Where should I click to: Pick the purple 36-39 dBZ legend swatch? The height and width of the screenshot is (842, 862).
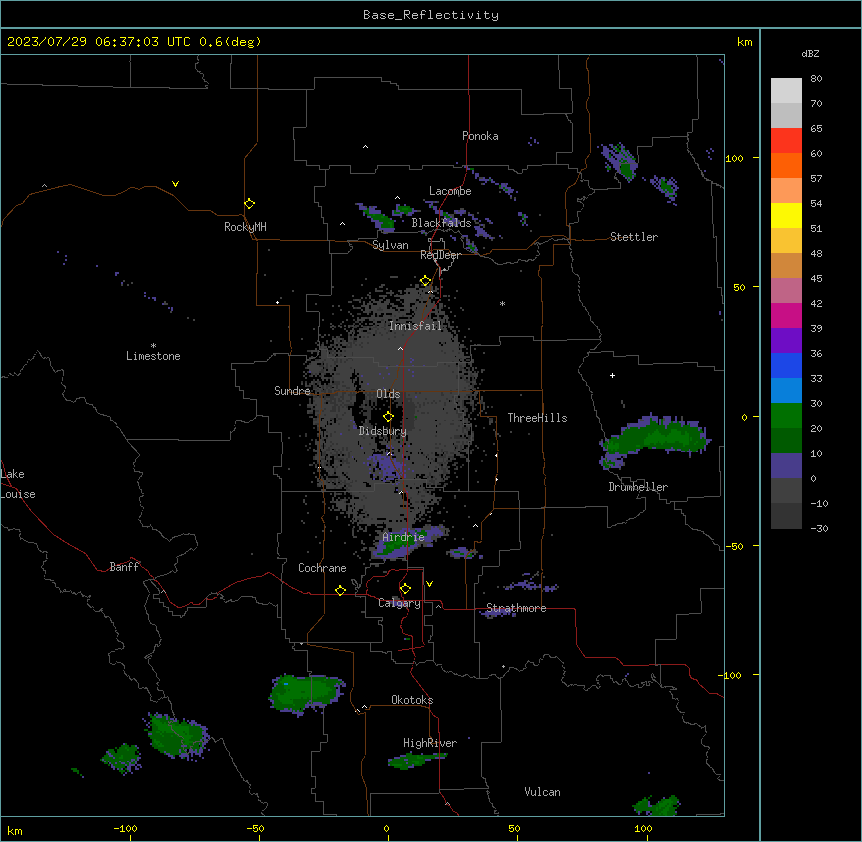(x=786, y=341)
